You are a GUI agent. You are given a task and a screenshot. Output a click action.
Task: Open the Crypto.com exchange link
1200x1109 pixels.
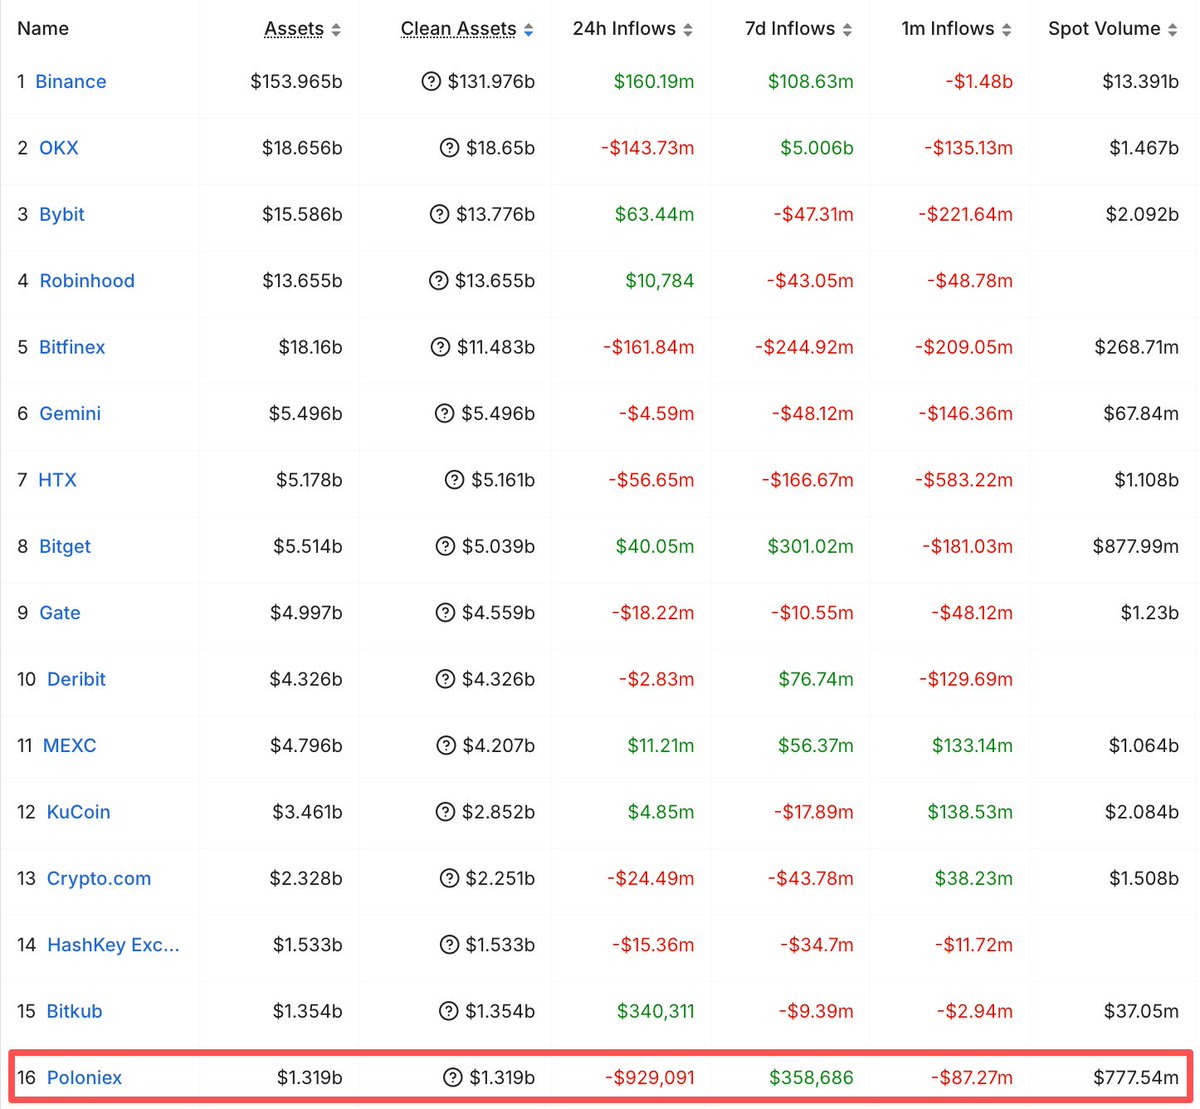pyautogui.click(x=99, y=878)
